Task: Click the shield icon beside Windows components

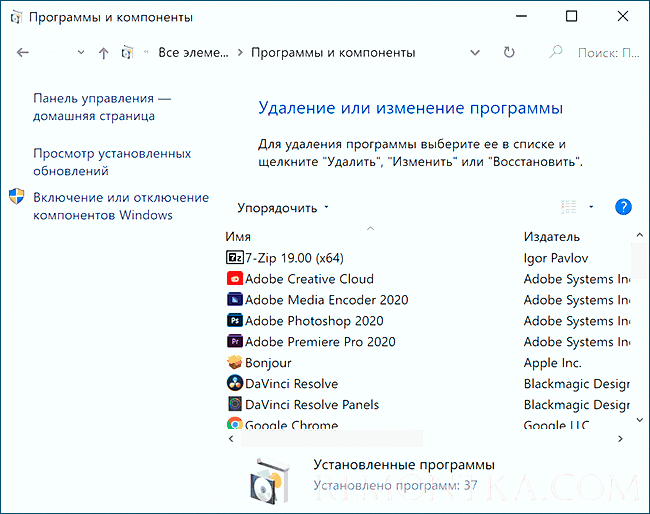Action: click(17, 197)
